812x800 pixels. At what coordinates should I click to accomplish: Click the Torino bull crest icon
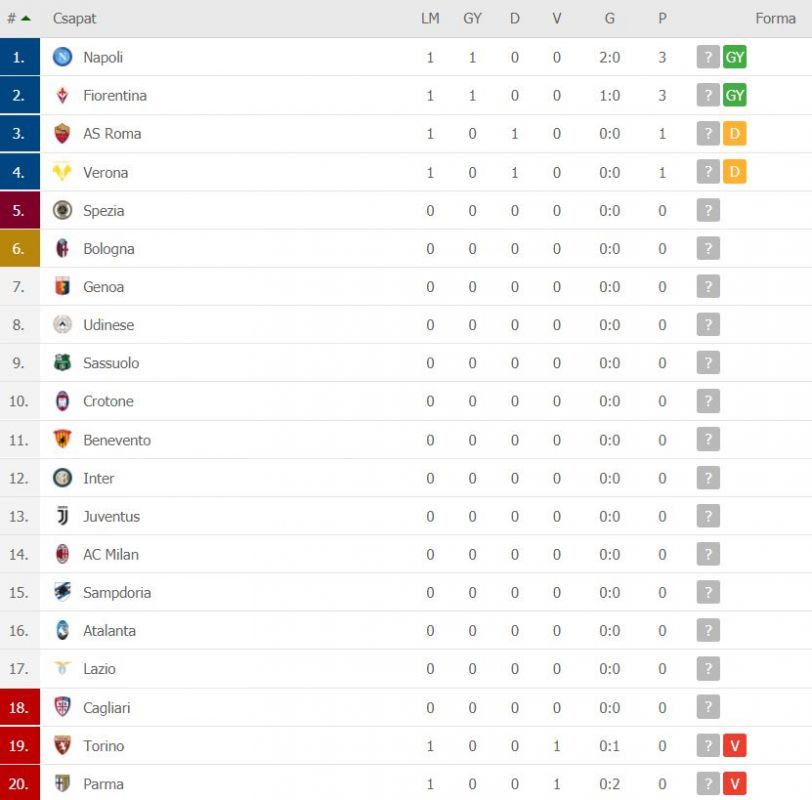63,745
